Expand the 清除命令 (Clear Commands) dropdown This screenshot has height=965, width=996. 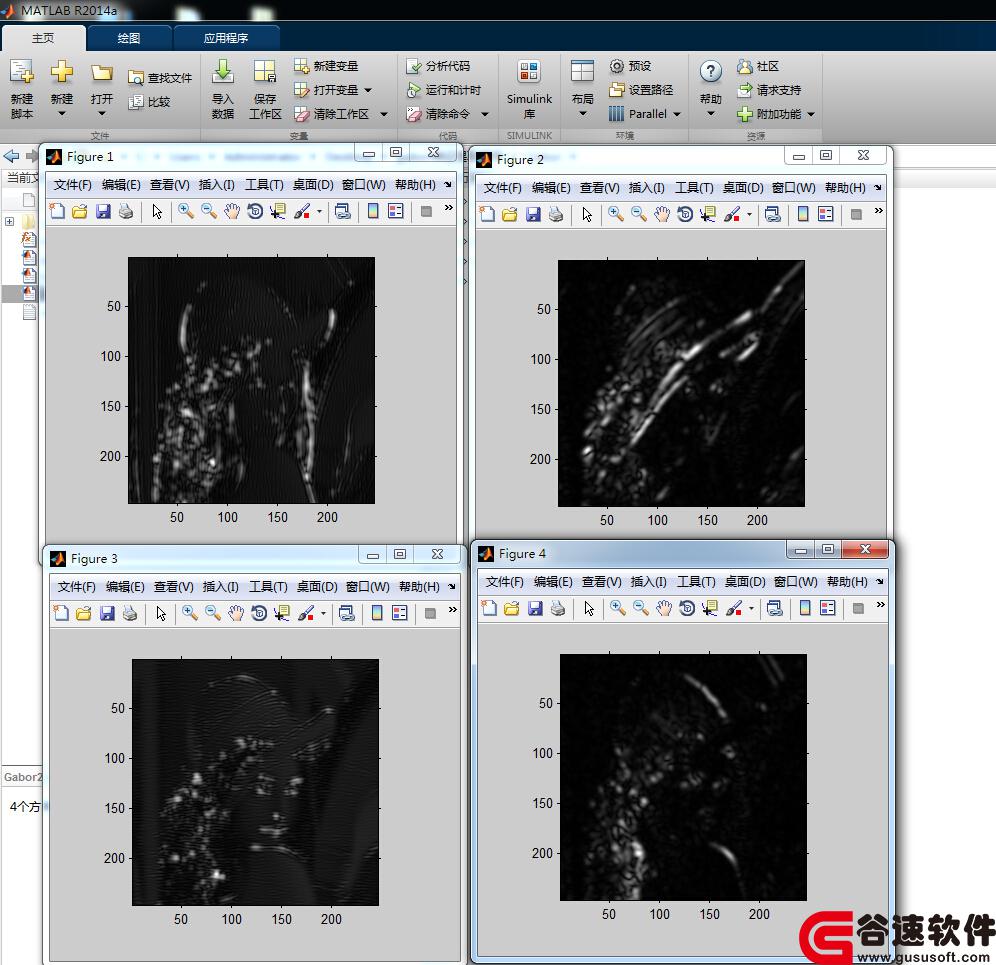coord(485,114)
